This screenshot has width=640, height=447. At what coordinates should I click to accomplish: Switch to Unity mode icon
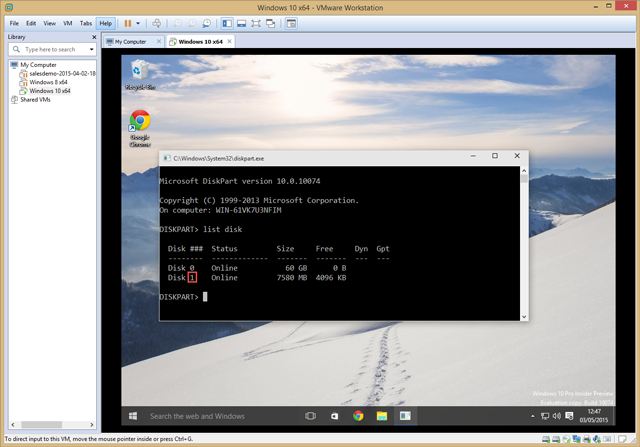270,23
